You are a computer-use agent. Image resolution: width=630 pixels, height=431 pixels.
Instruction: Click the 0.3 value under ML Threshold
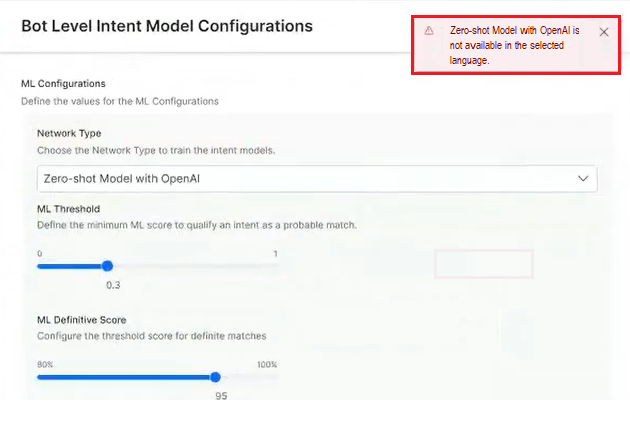coord(113,285)
